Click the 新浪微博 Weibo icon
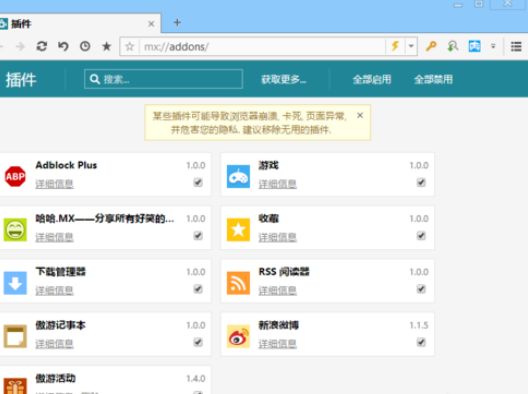This screenshot has width=528, height=394. coord(238,336)
